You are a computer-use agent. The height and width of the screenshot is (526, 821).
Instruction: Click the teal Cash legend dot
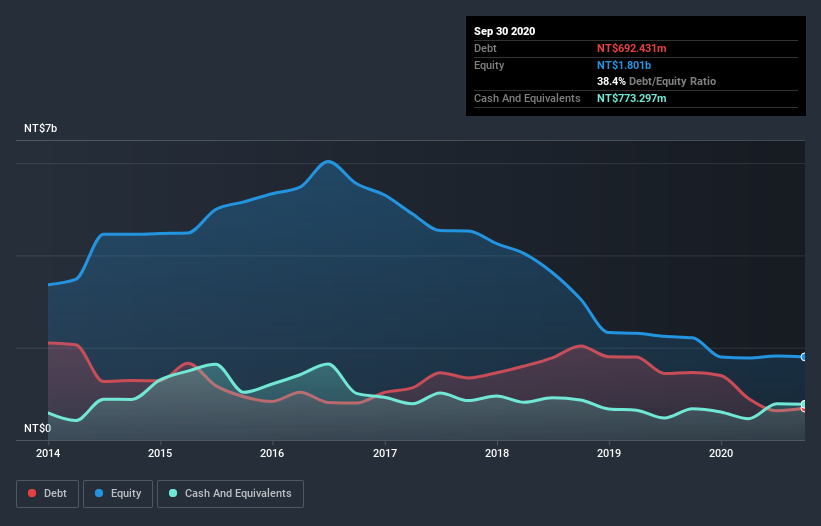coord(173,493)
